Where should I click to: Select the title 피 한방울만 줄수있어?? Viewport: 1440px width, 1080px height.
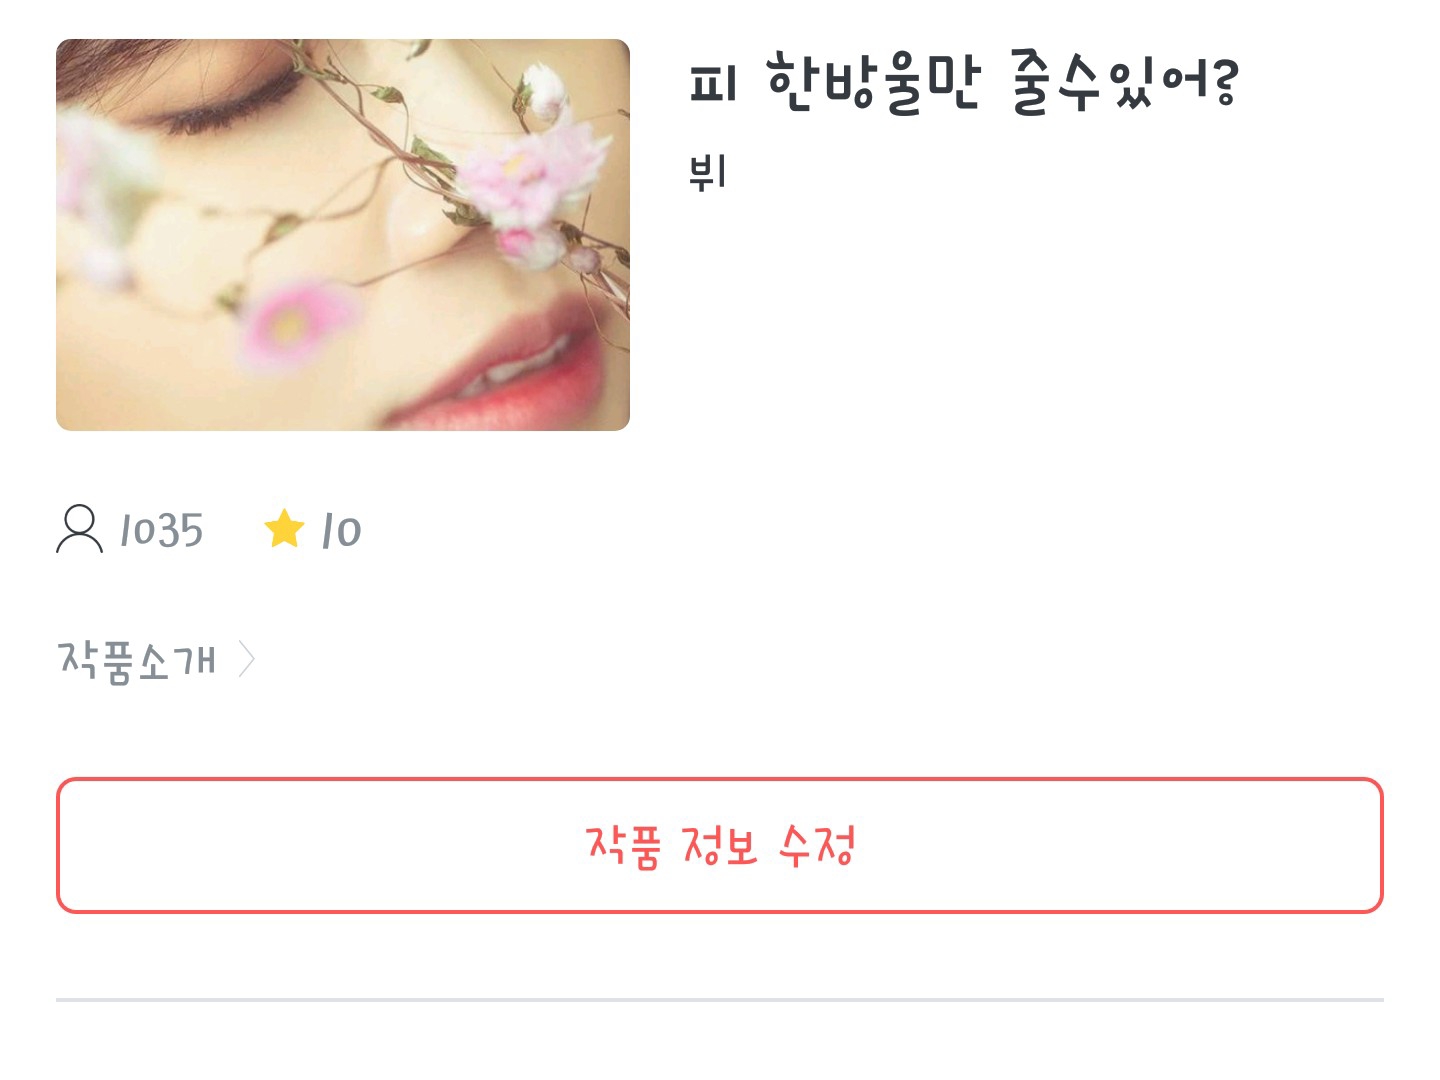964,82
